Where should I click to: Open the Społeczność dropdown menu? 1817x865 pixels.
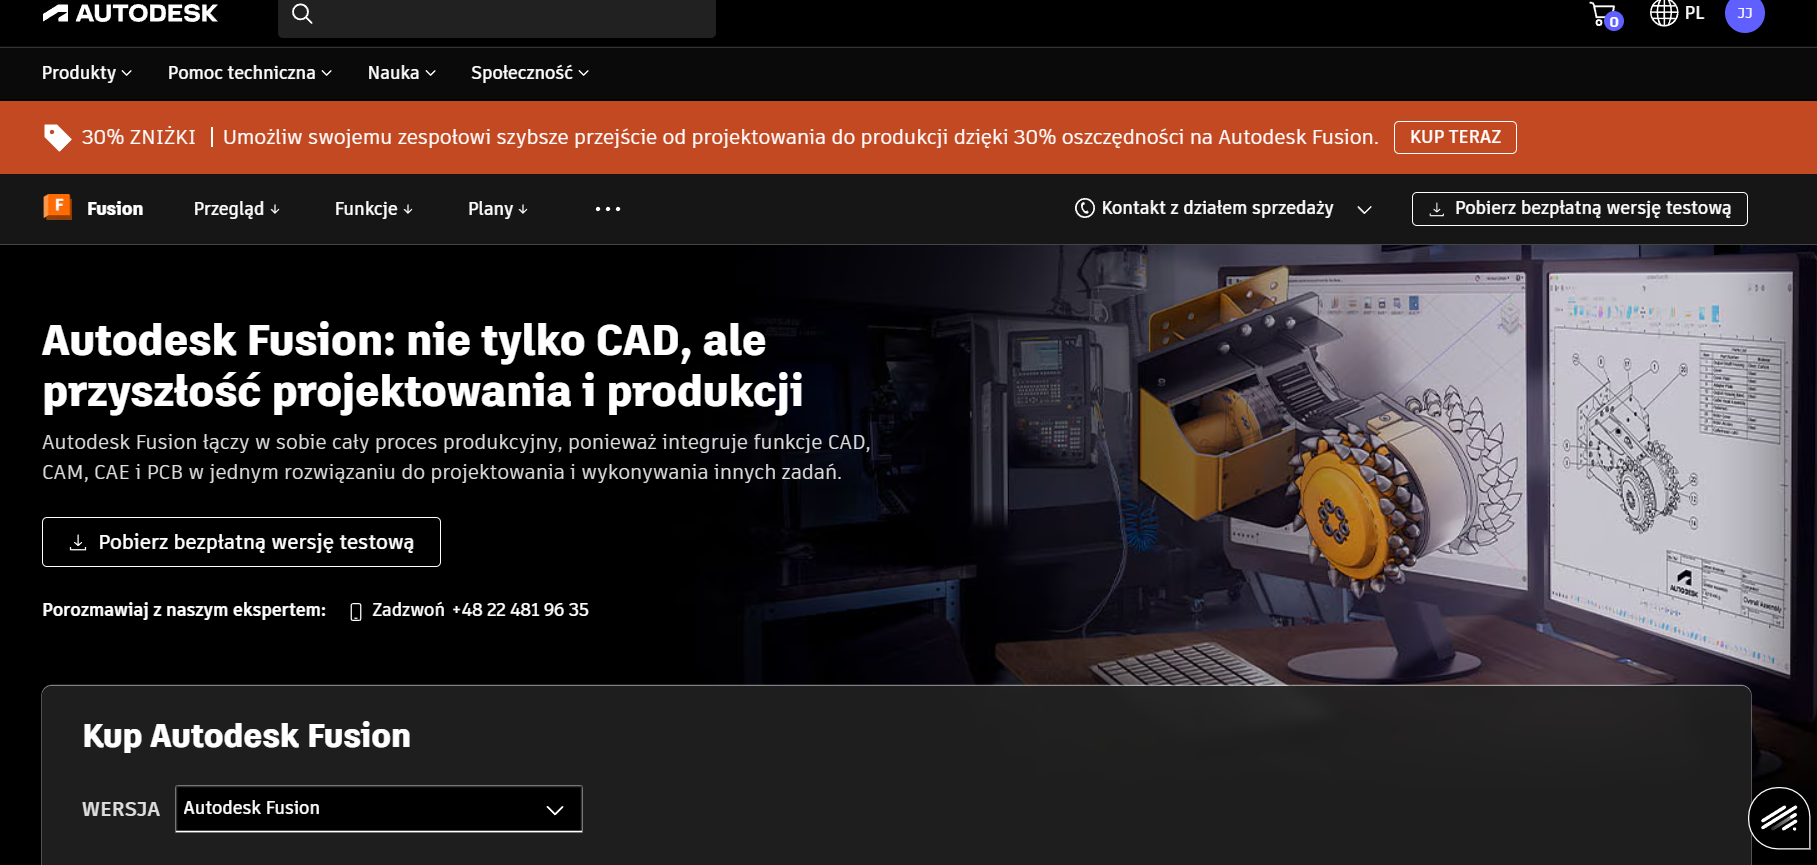click(530, 73)
